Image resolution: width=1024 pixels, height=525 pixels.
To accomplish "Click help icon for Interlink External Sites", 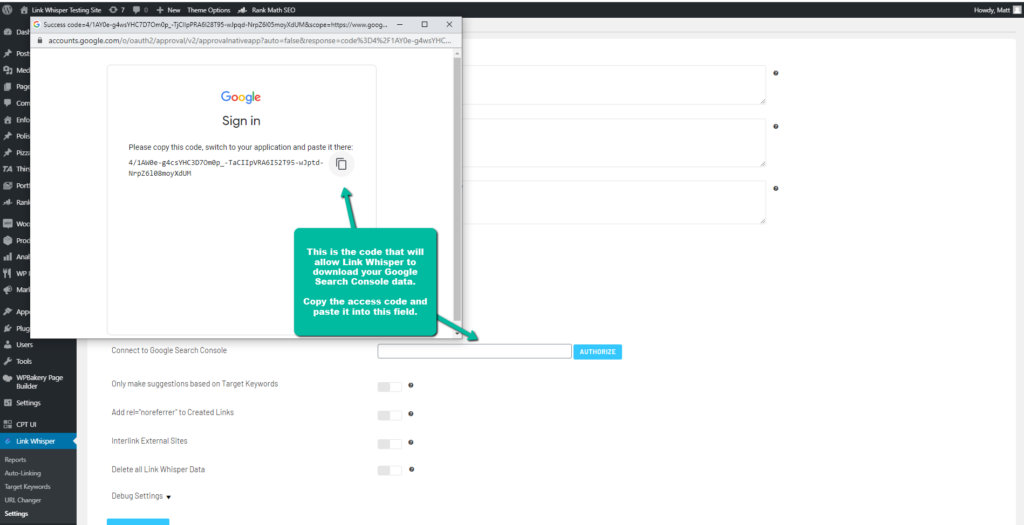I will [x=411, y=442].
